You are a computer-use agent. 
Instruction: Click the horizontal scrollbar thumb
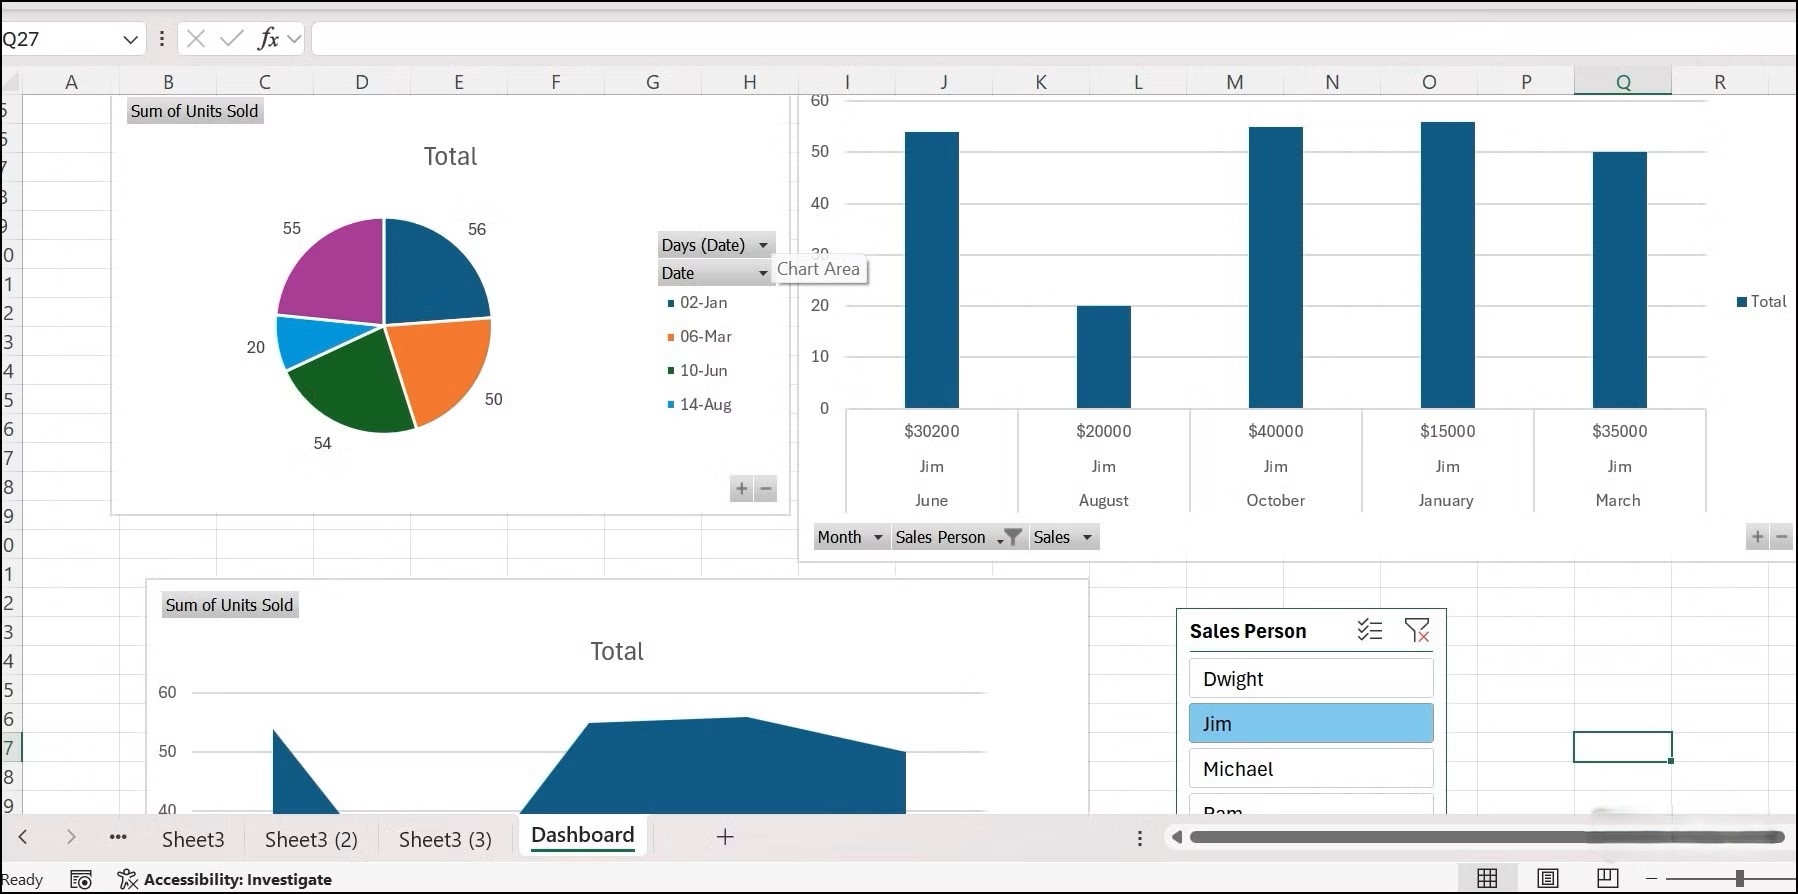click(1487, 837)
